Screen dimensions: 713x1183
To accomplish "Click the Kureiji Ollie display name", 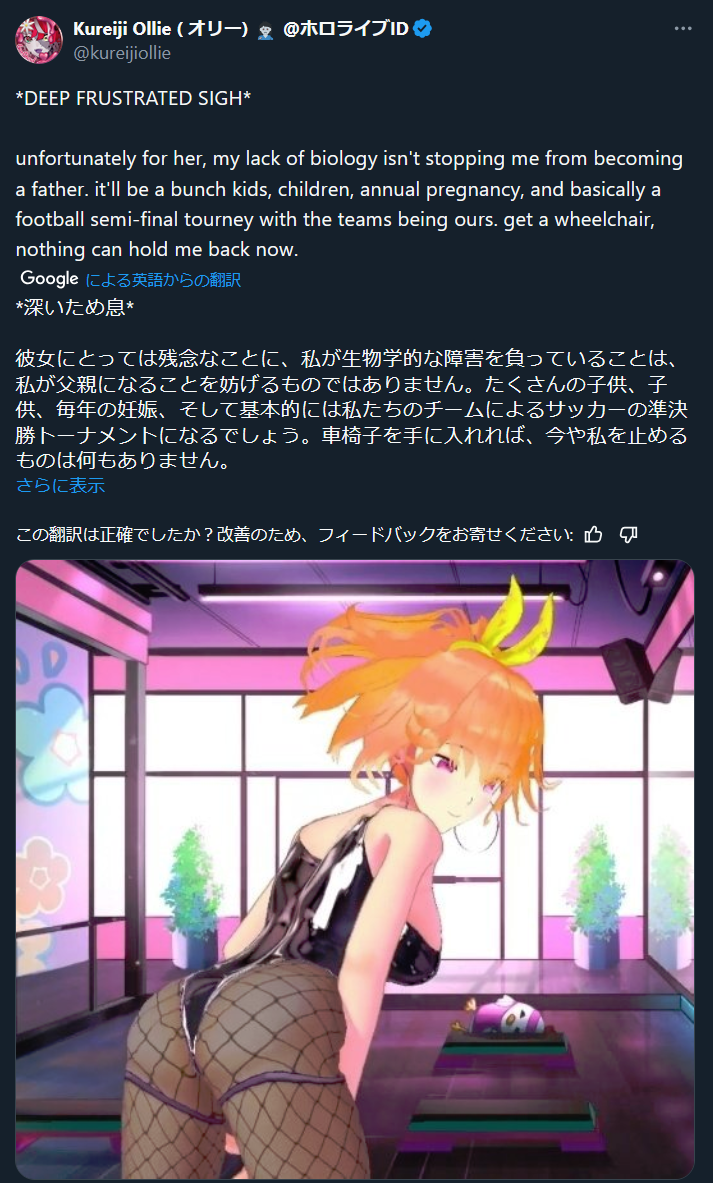I will point(161,29).
